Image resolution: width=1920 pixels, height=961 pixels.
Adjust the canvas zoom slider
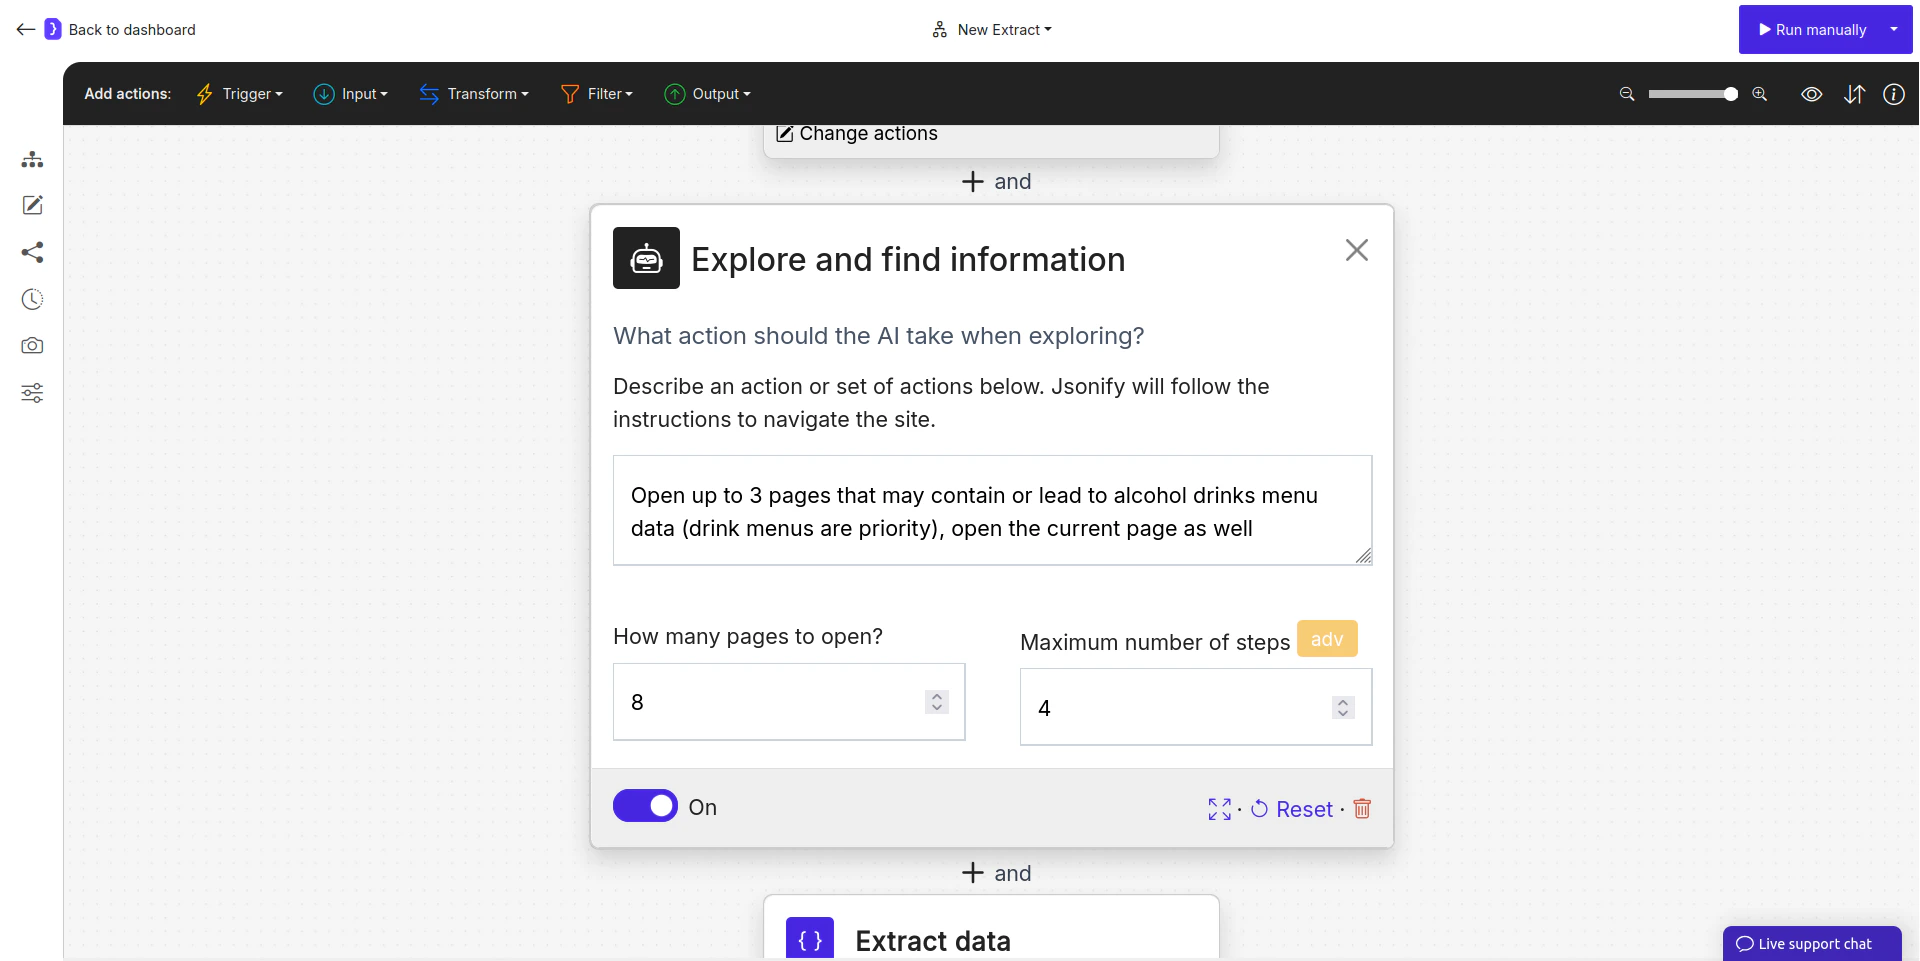pos(1693,94)
